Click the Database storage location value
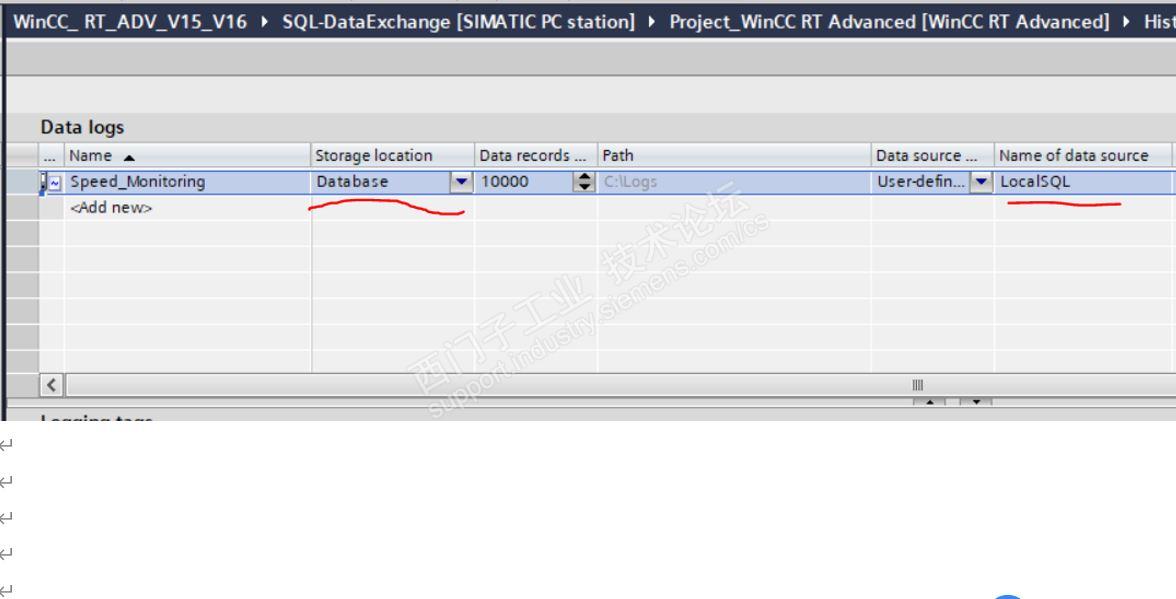This screenshot has width=1176, height=599. [x=352, y=182]
